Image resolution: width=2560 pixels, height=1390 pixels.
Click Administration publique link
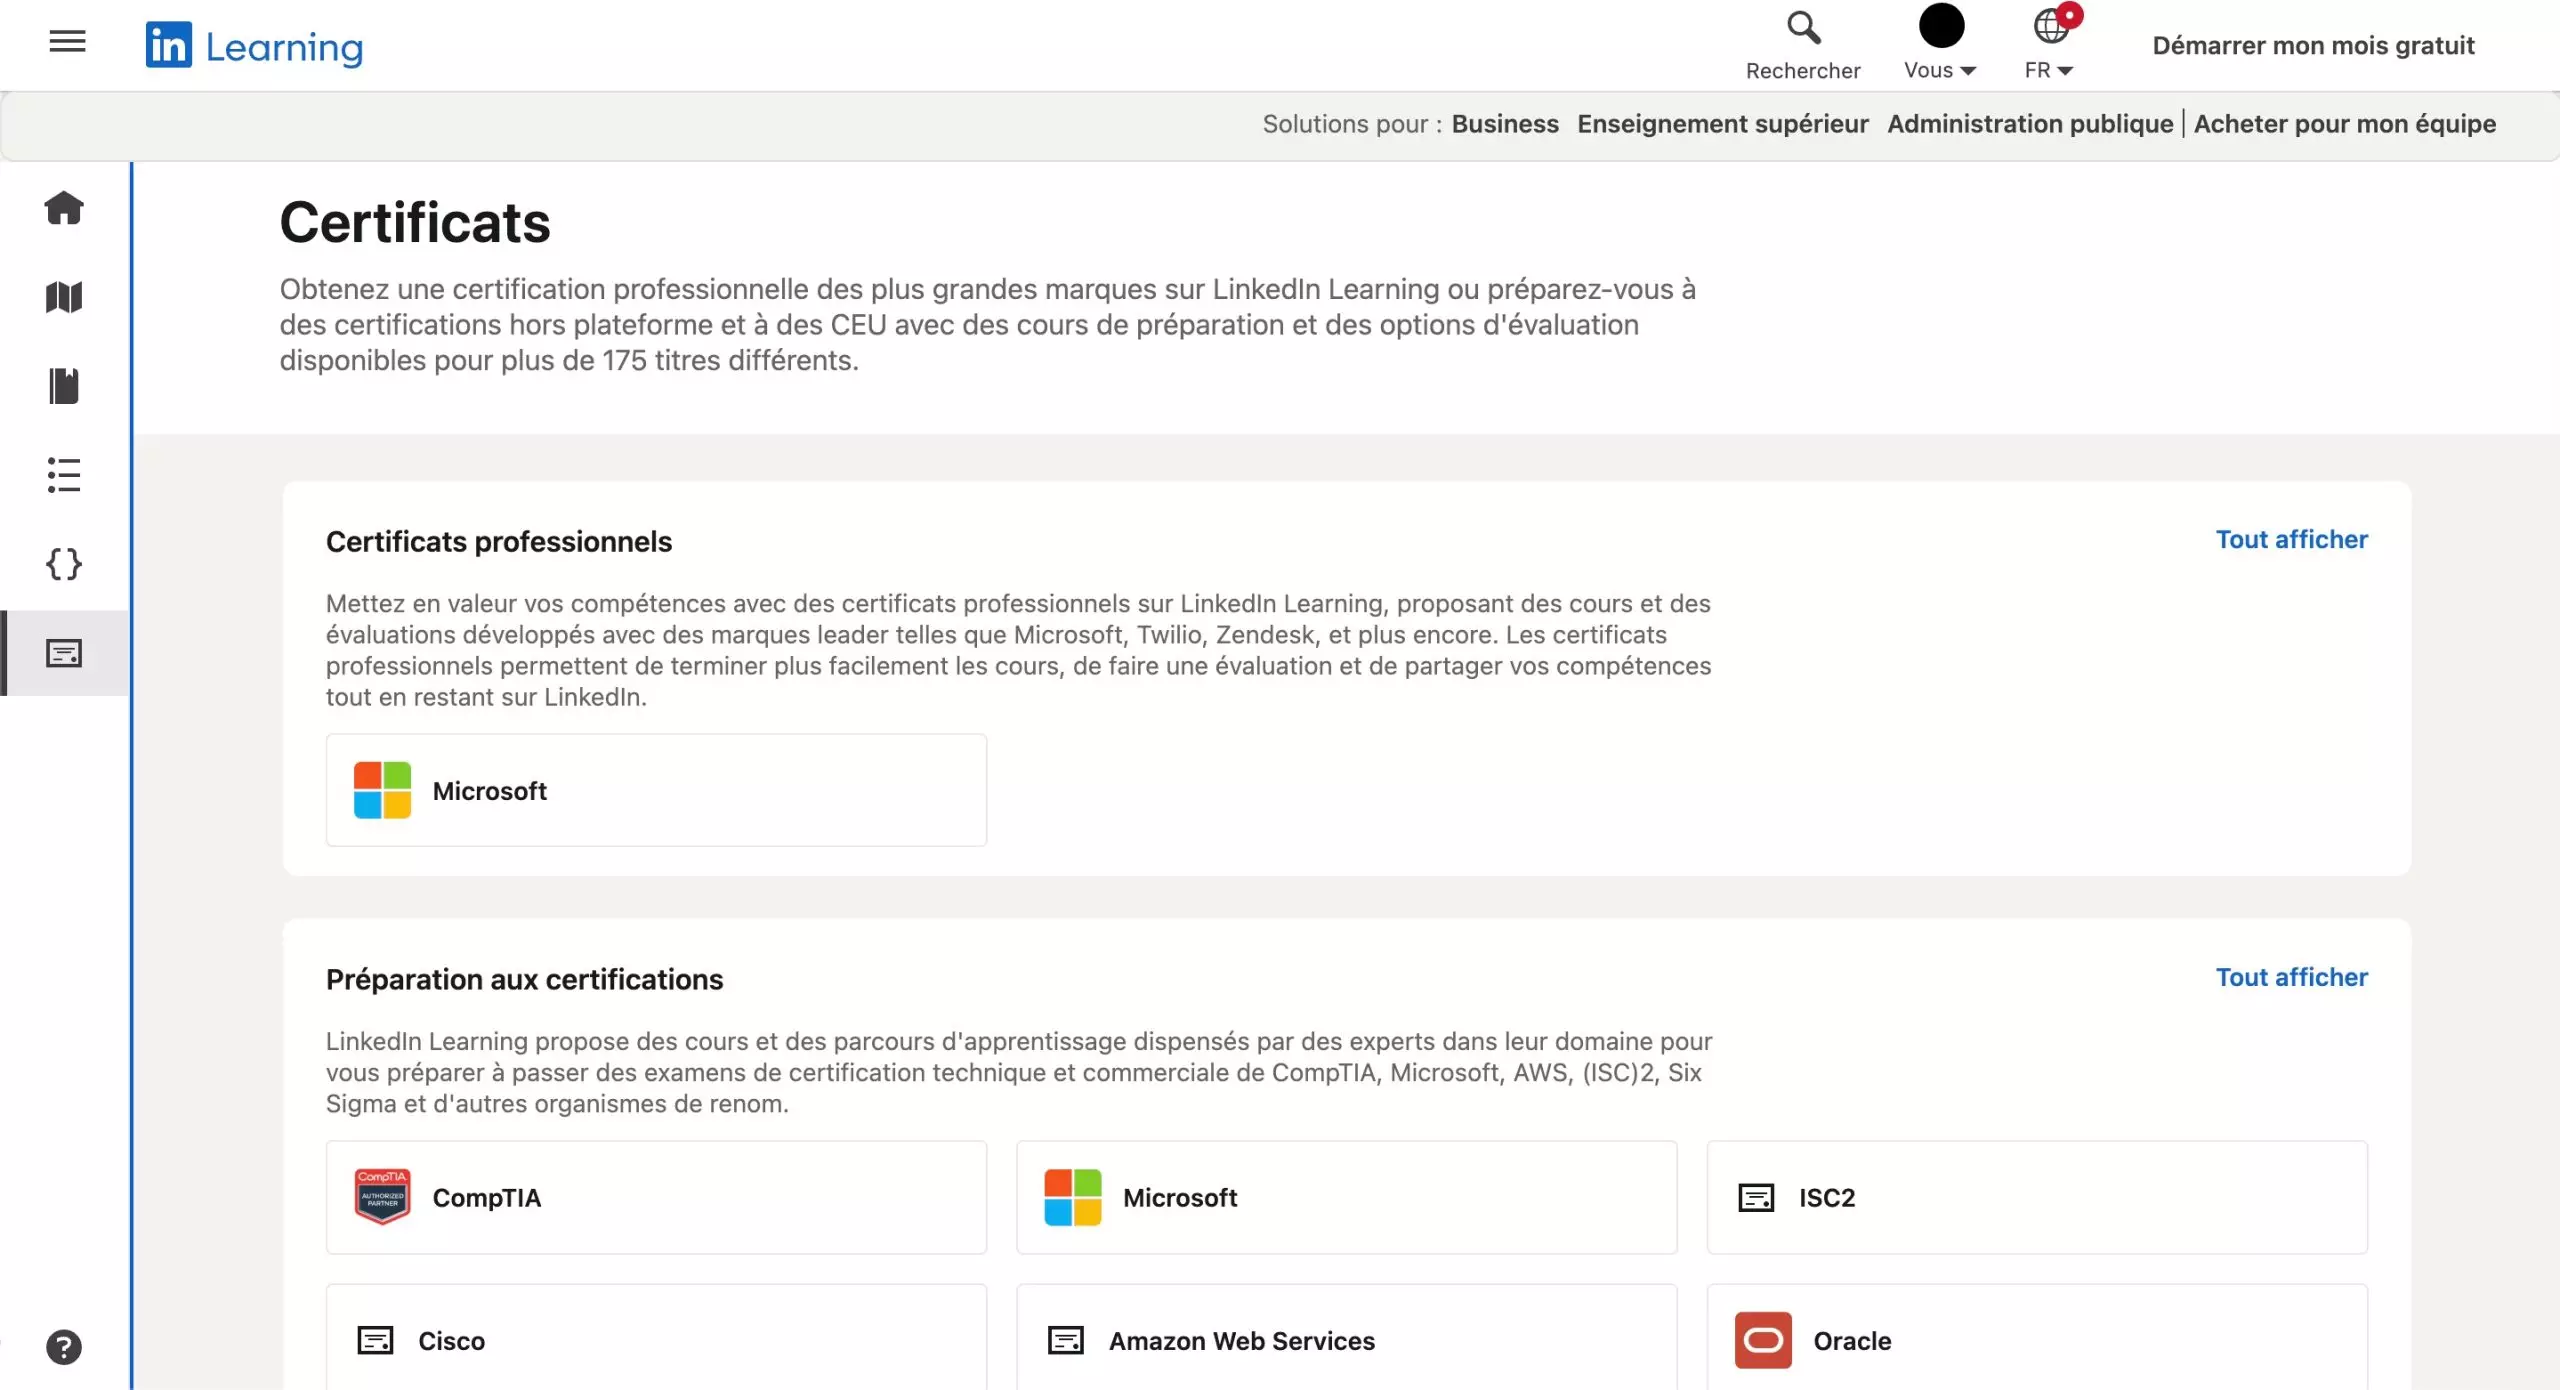2029,124
